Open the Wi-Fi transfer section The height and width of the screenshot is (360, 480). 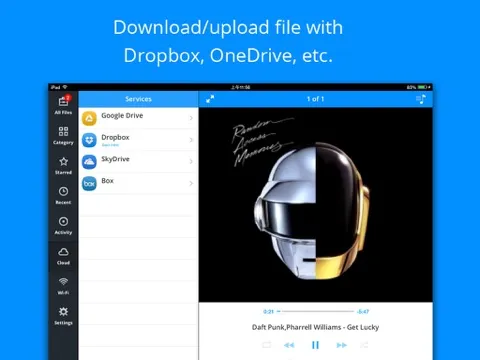[63, 286]
